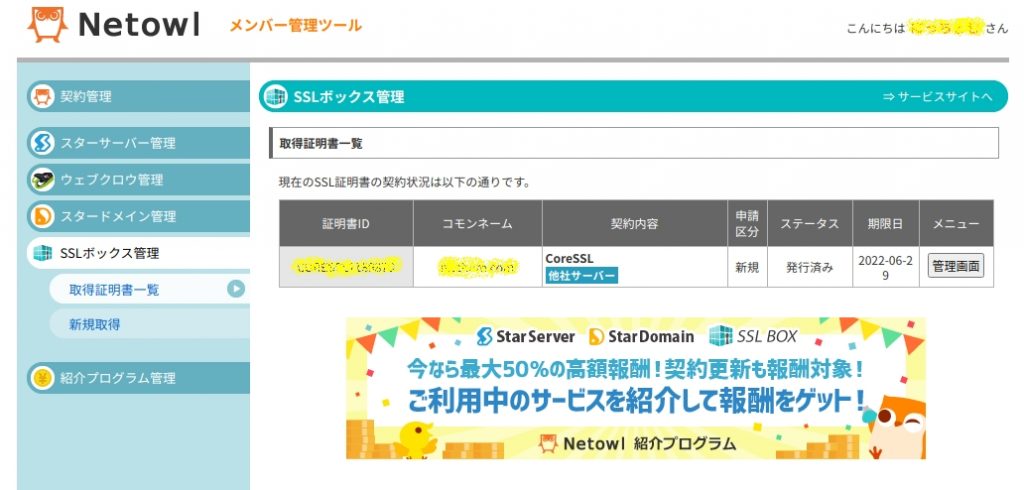Click the Netowl owl logo icon

pos(47,25)
